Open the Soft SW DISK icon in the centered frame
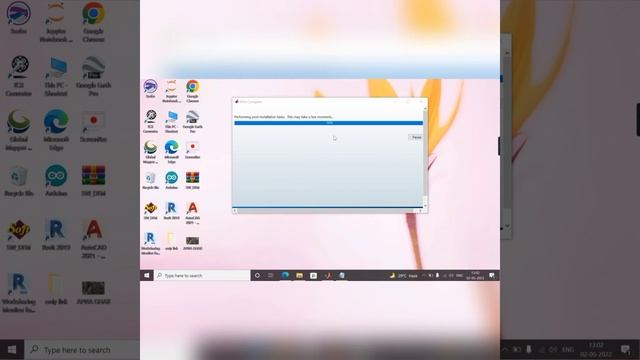Viewport: 640px width, 360px height. pyautogui.click(x=150, y=211)
